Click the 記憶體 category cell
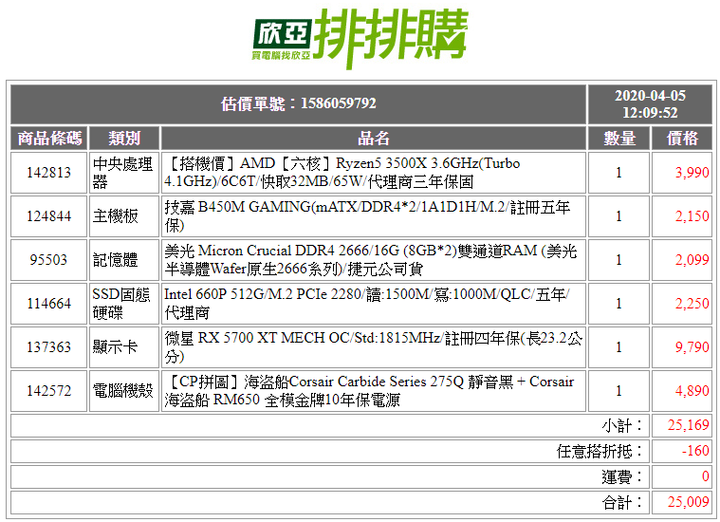This screenshot has height=522, width=720. tap(124, 260)
